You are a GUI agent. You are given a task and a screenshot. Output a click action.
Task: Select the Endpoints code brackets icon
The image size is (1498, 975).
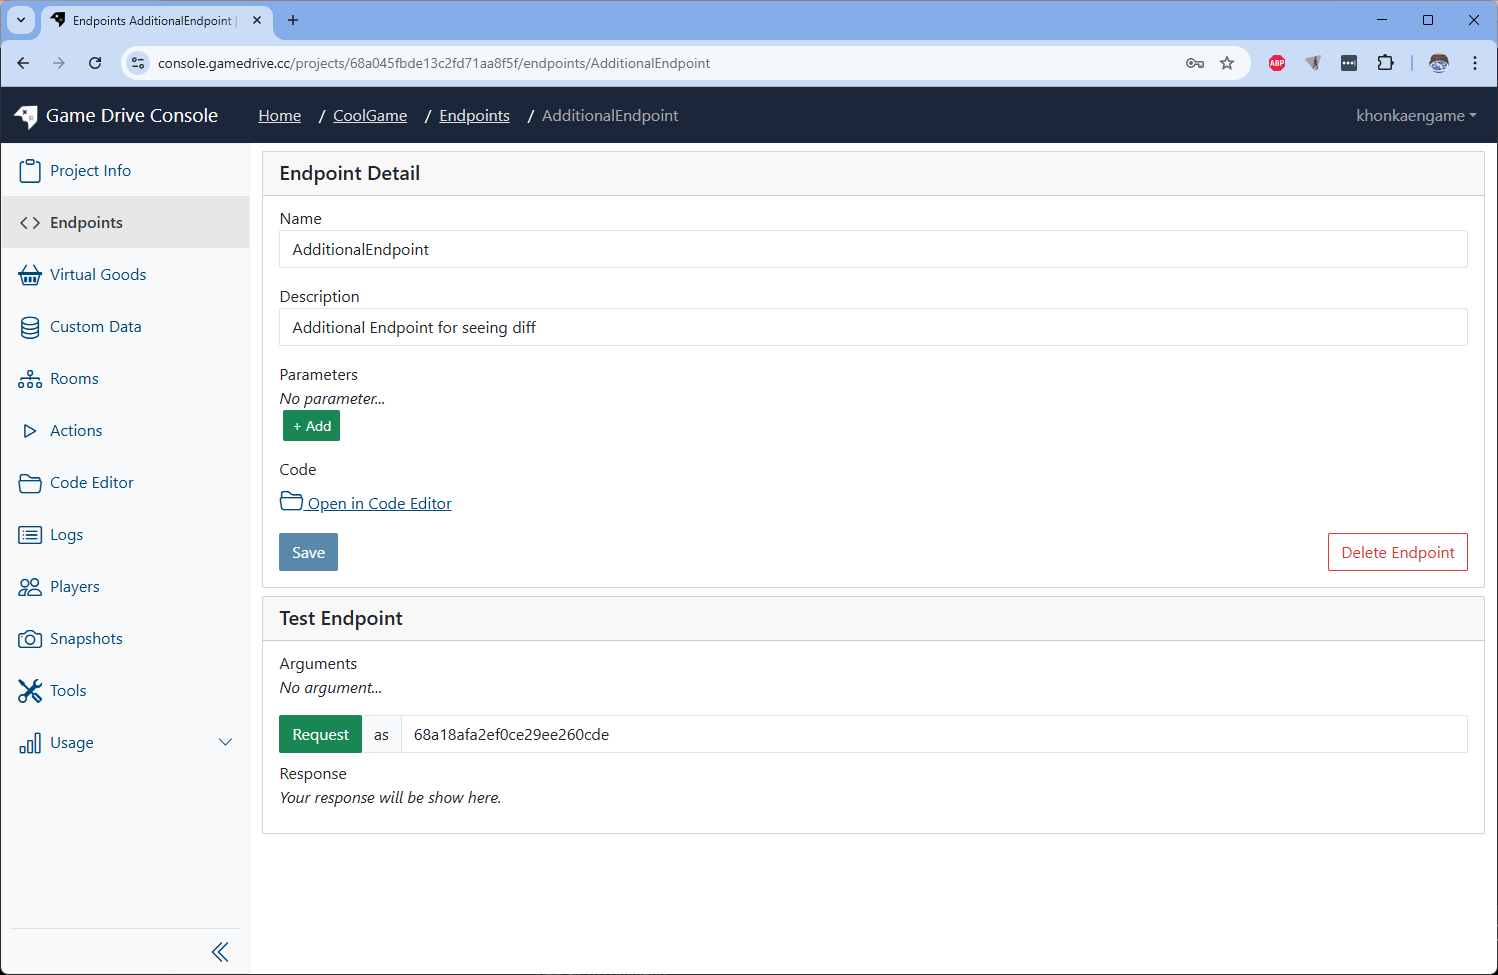tap(30, 222)
